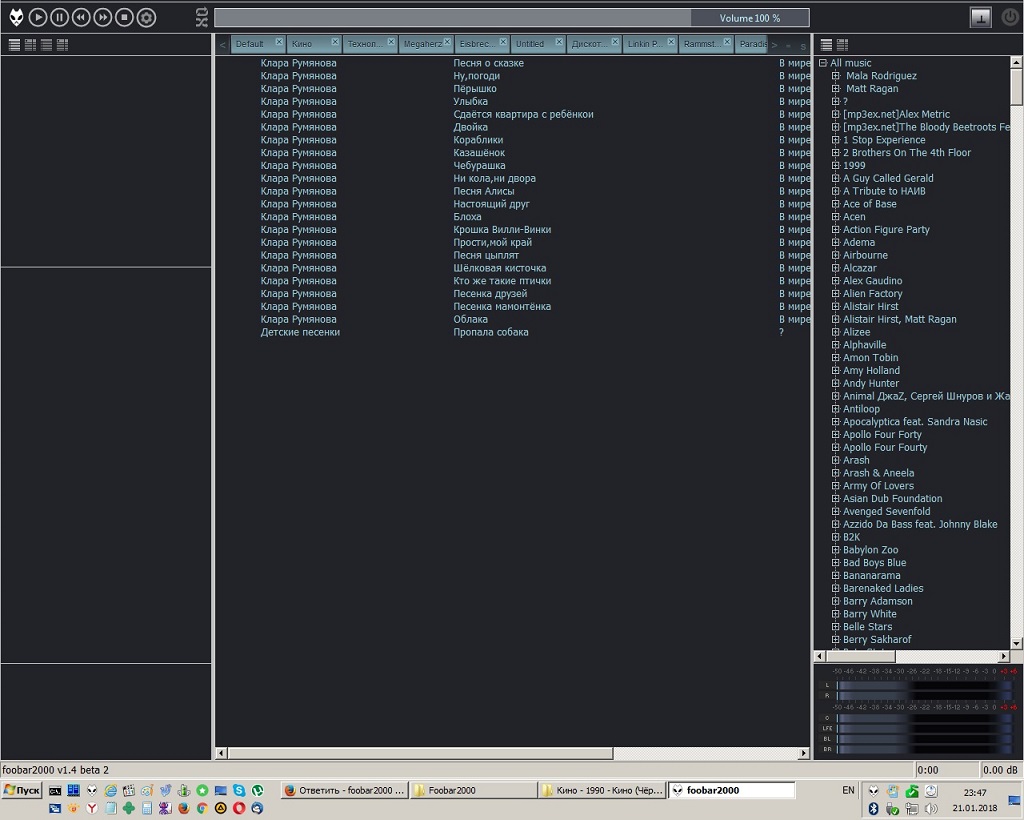Skip to the previous track
Screen dimensions: 1024x820
point(81,17)
